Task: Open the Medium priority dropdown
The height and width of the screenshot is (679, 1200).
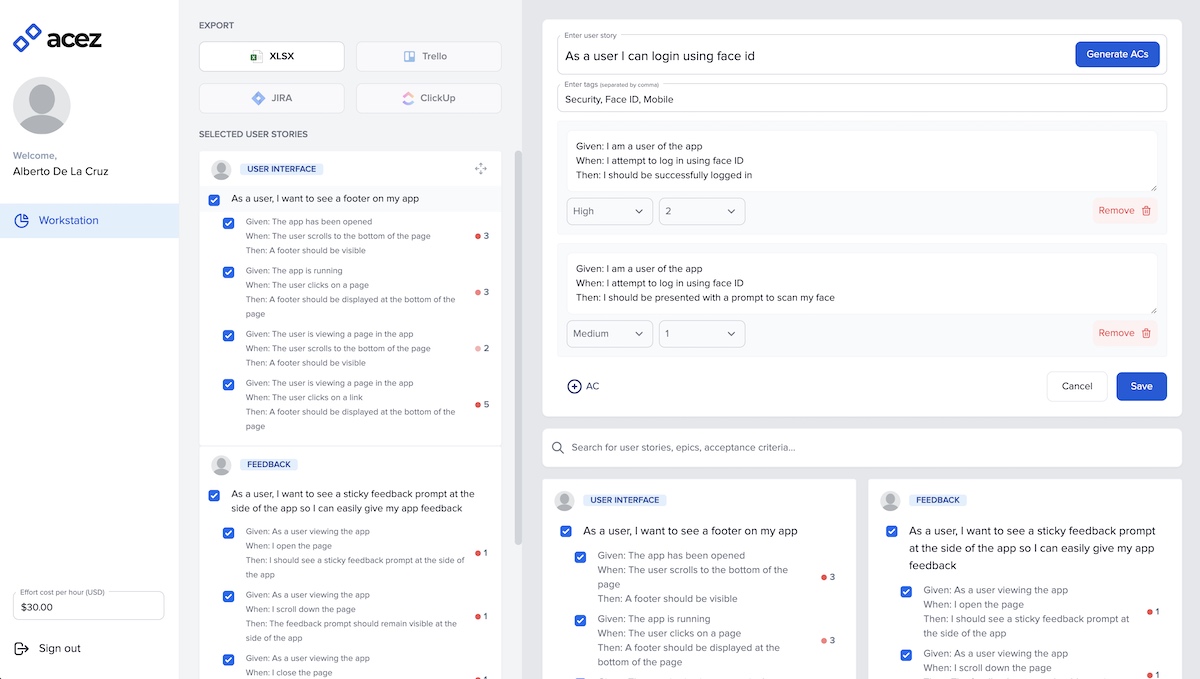Action: 609,333
